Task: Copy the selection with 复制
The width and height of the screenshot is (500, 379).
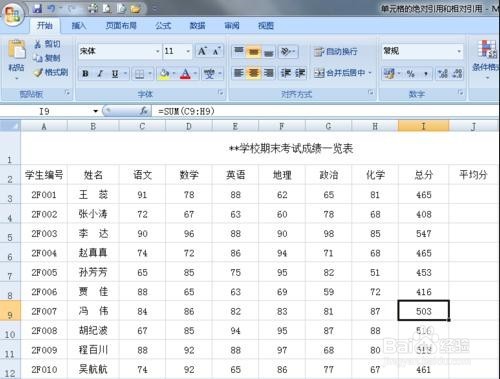Action: [47, 58]
